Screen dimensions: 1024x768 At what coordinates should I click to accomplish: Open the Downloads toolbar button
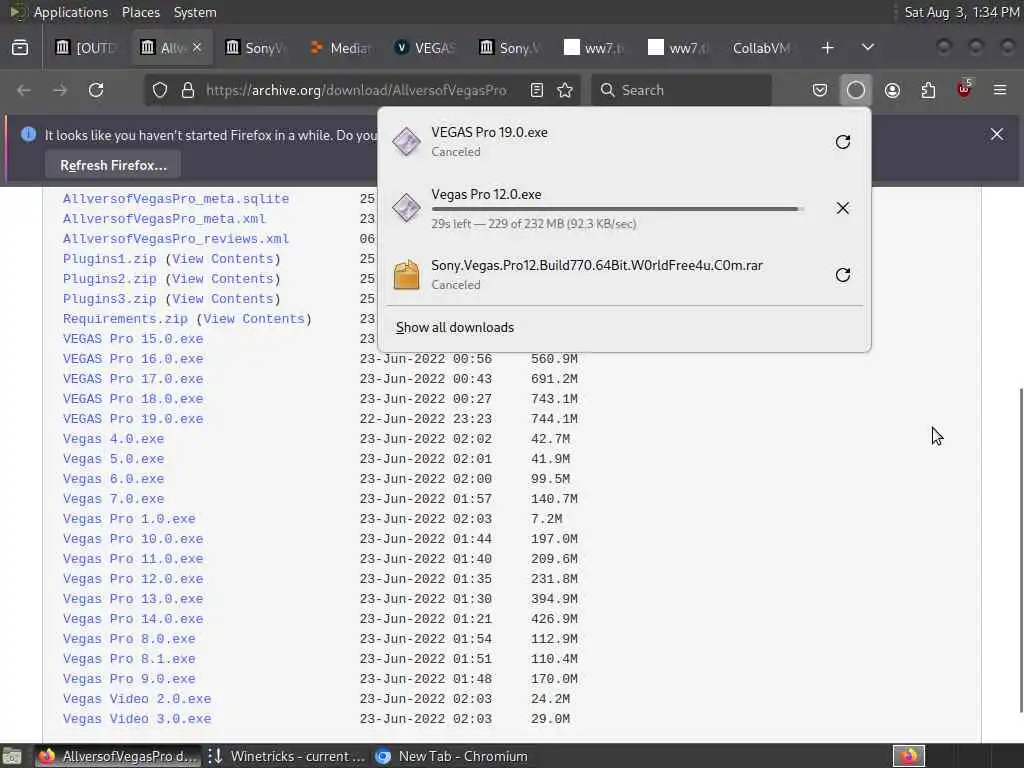856,90
